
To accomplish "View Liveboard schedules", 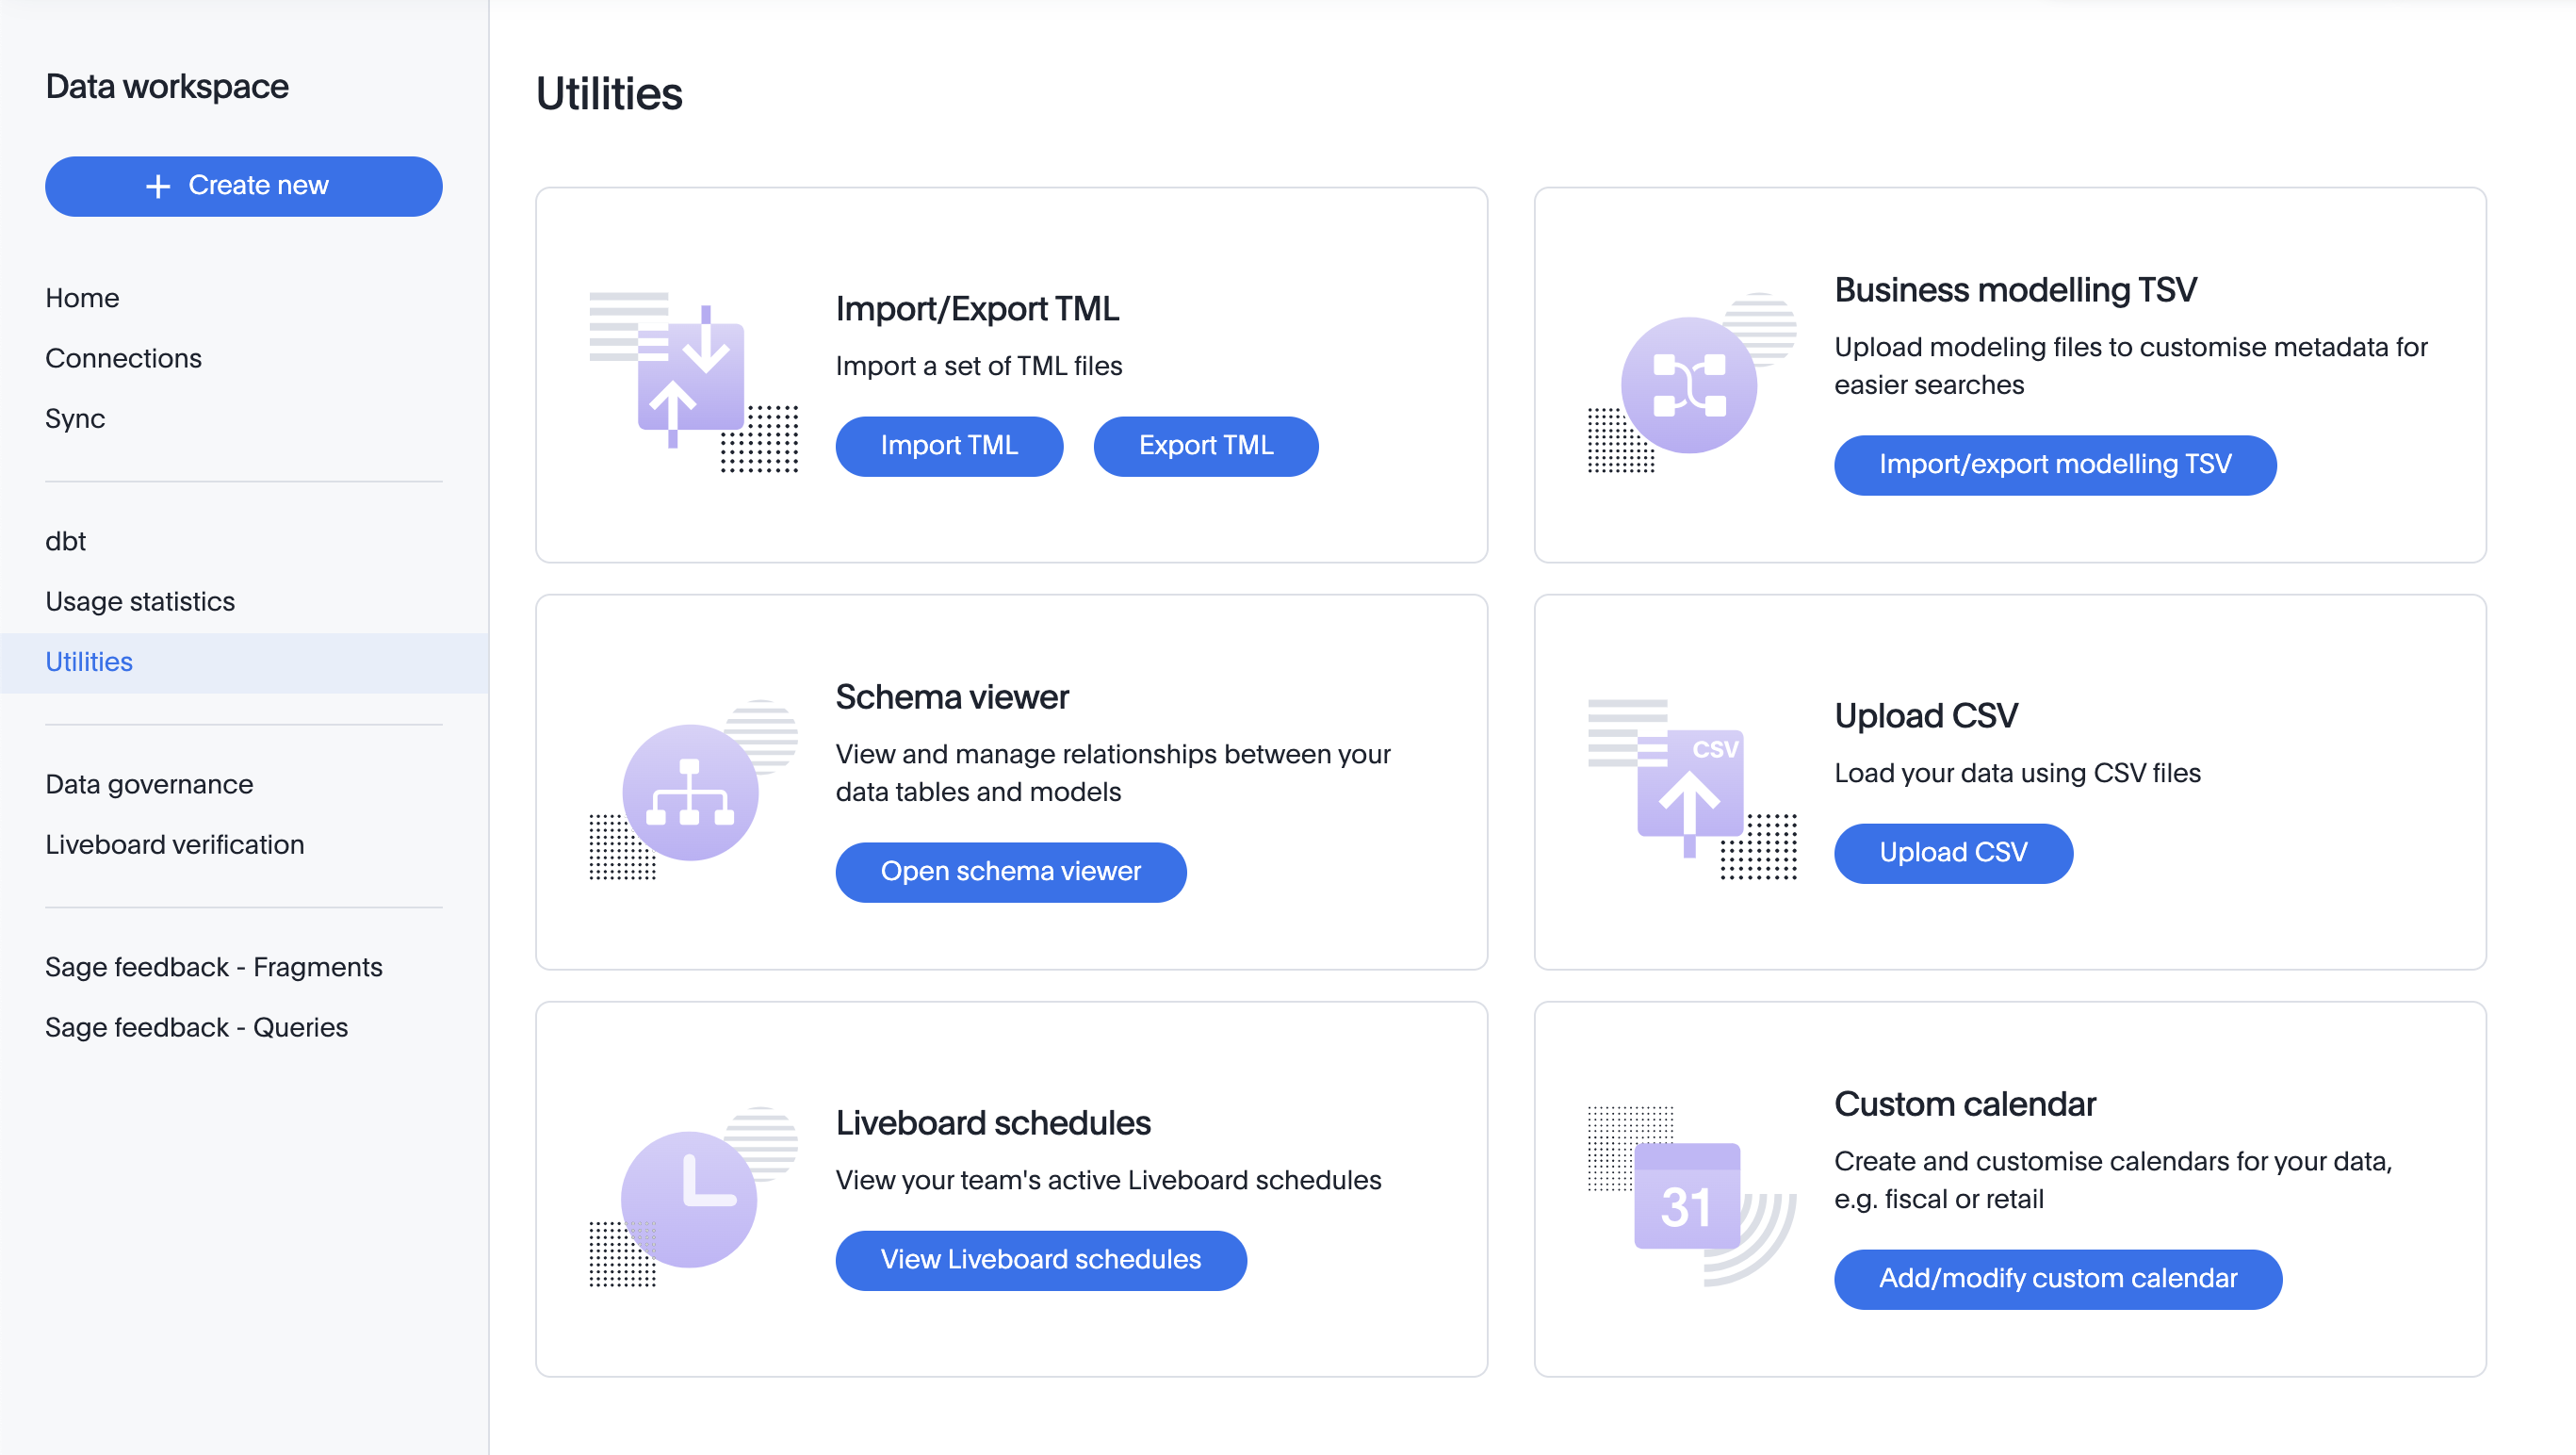I will [x=1040, y=1260].
